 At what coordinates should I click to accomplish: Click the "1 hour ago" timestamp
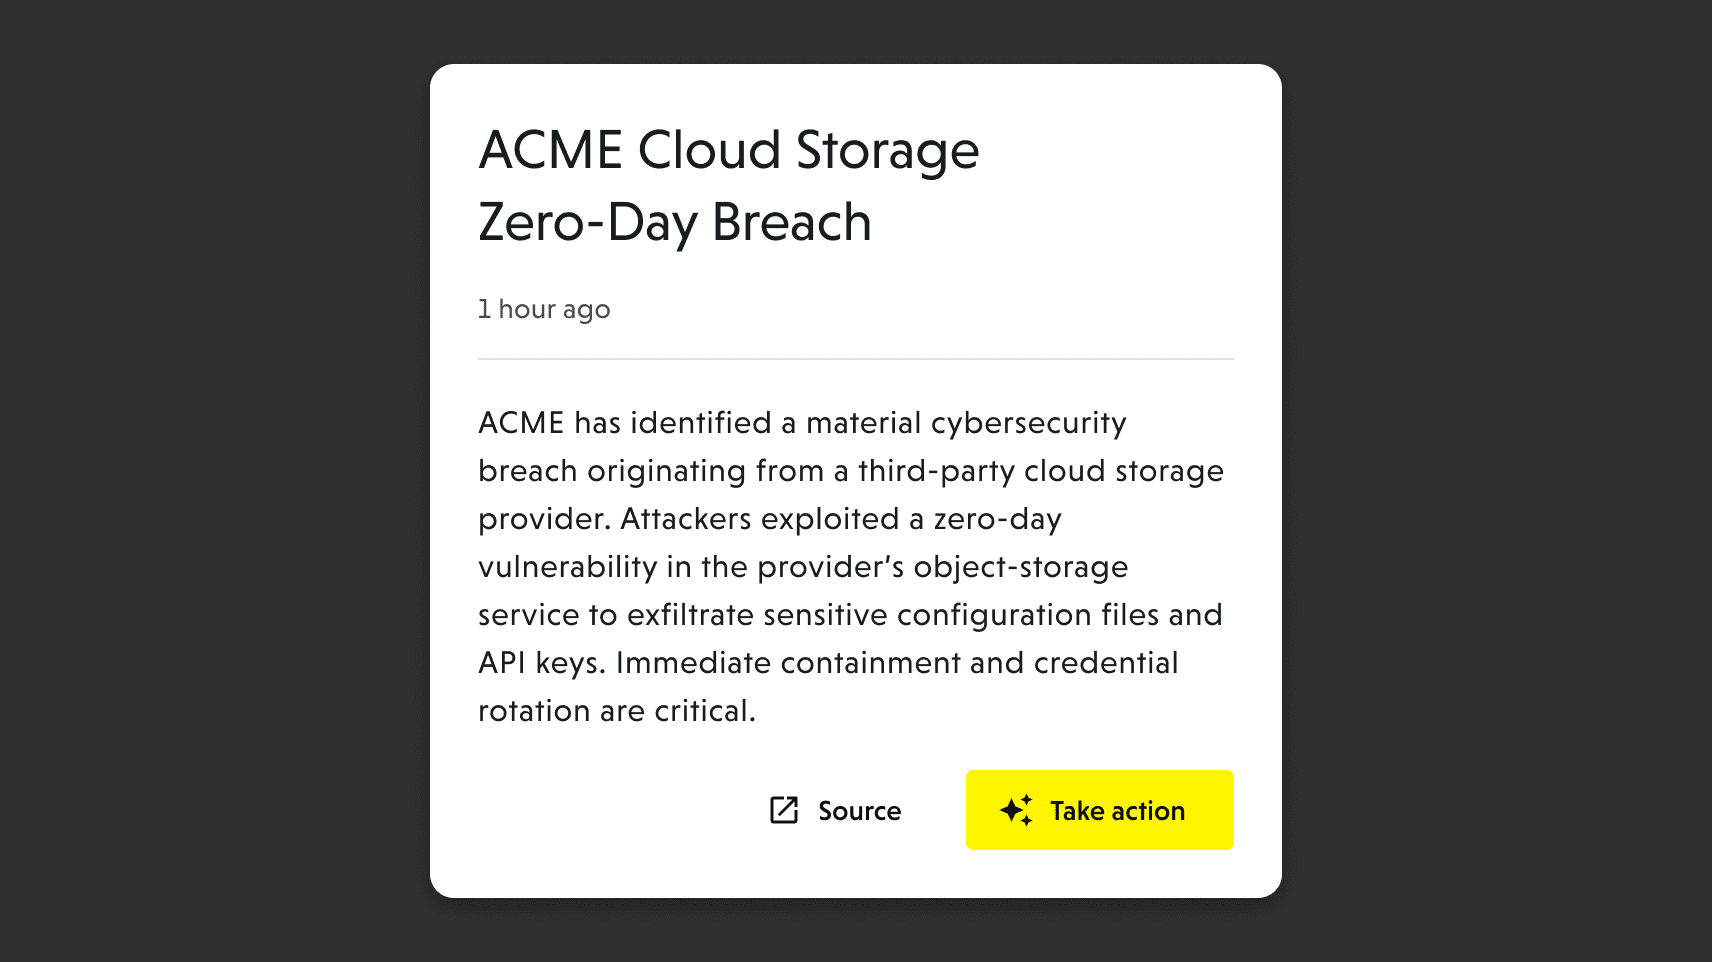(543, 310)
